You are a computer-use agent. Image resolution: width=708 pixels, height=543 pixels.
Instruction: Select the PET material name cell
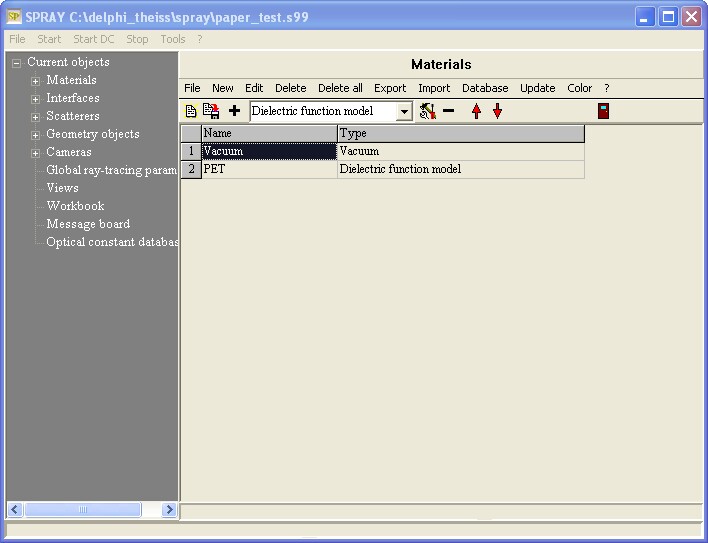pos(269,170)
